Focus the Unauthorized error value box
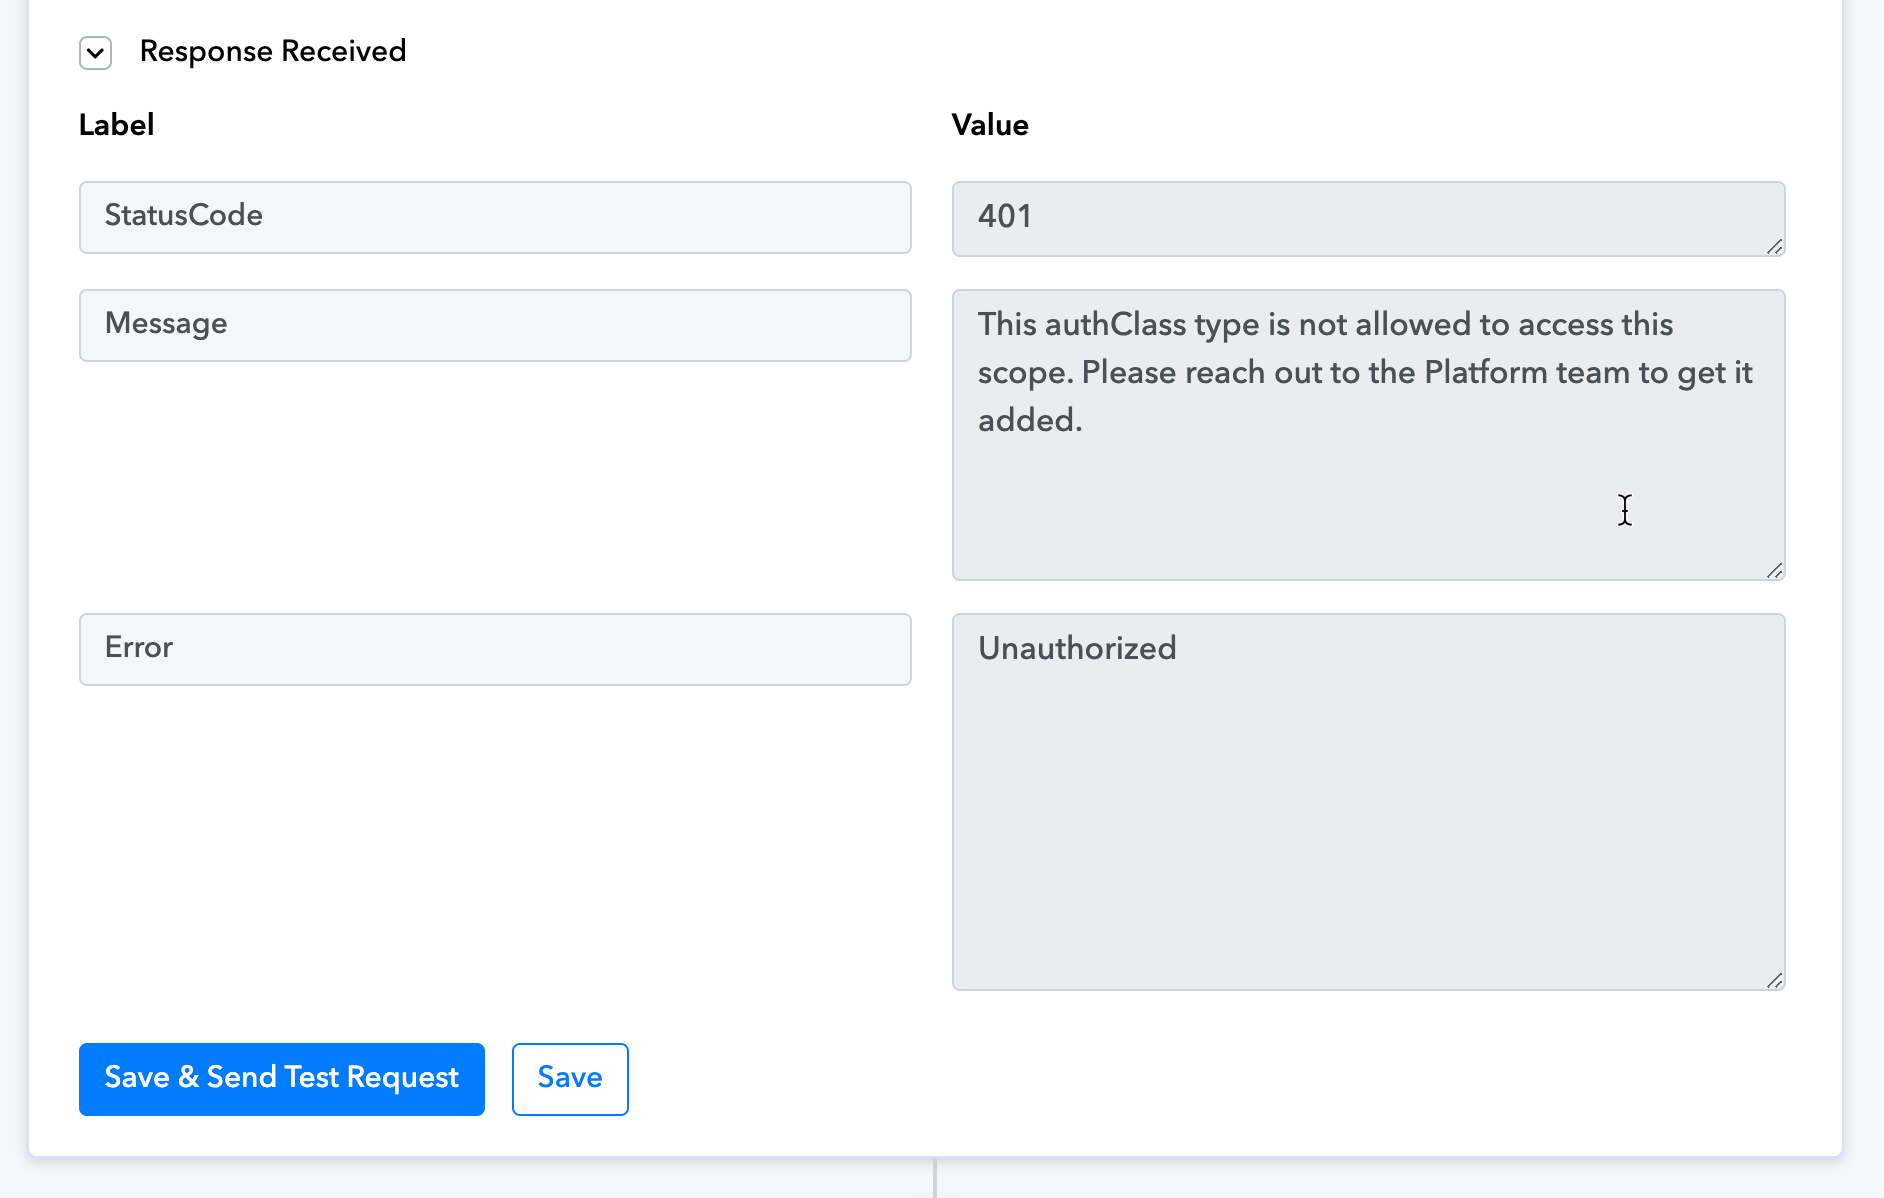Viewport: 1884px width, 1198px height. [x=1367, y=801]
